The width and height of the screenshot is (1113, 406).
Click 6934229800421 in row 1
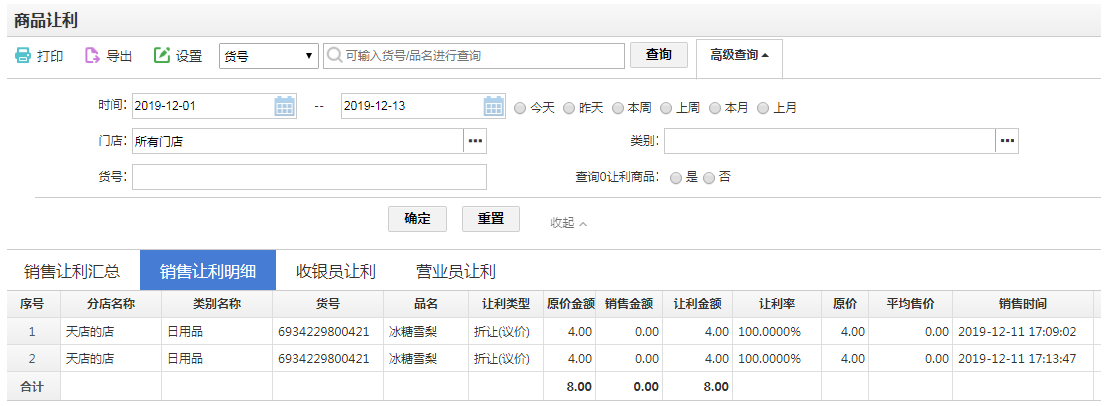click(324, 331)
